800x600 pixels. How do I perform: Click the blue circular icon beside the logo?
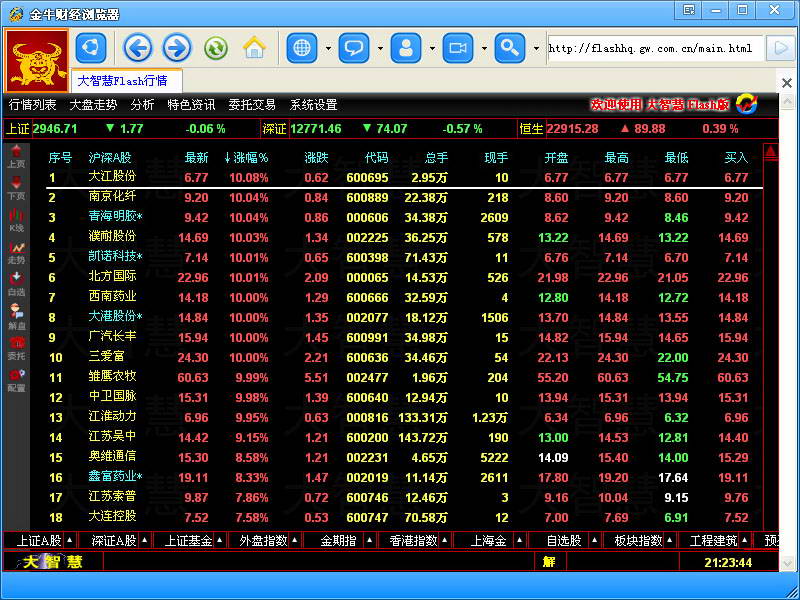91,48
